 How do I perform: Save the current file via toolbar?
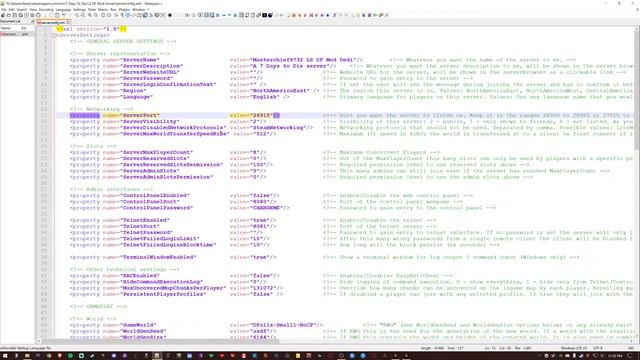pyautogui.click(x=15, y=15)
